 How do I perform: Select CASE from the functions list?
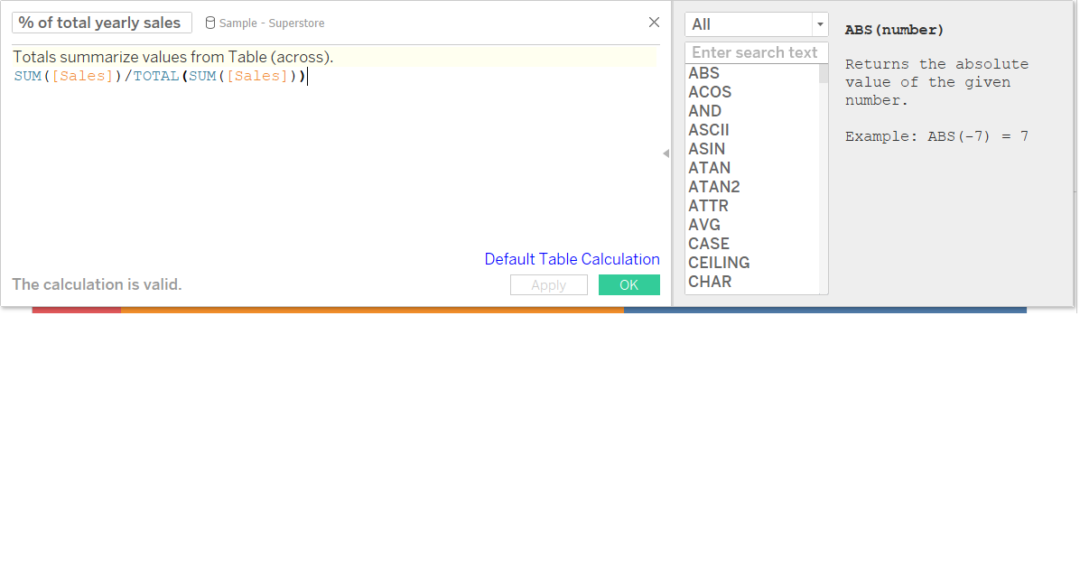click(708, 243)
